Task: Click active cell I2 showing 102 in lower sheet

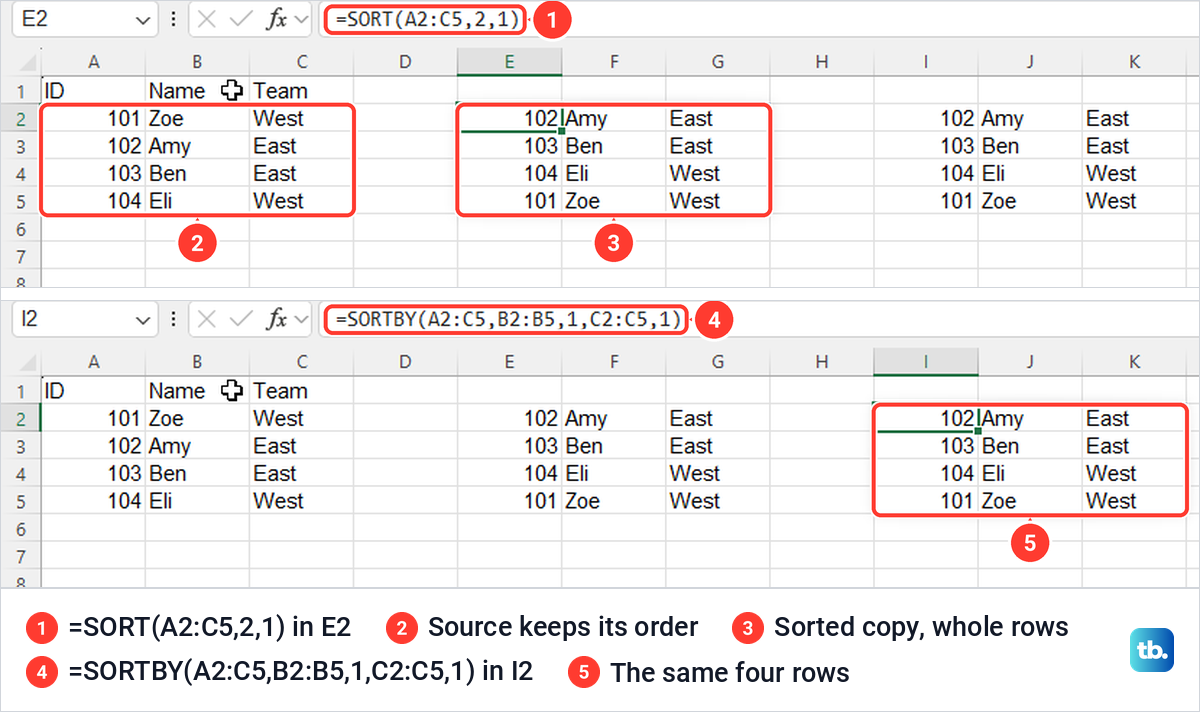Action: click(x=925, y=419)
